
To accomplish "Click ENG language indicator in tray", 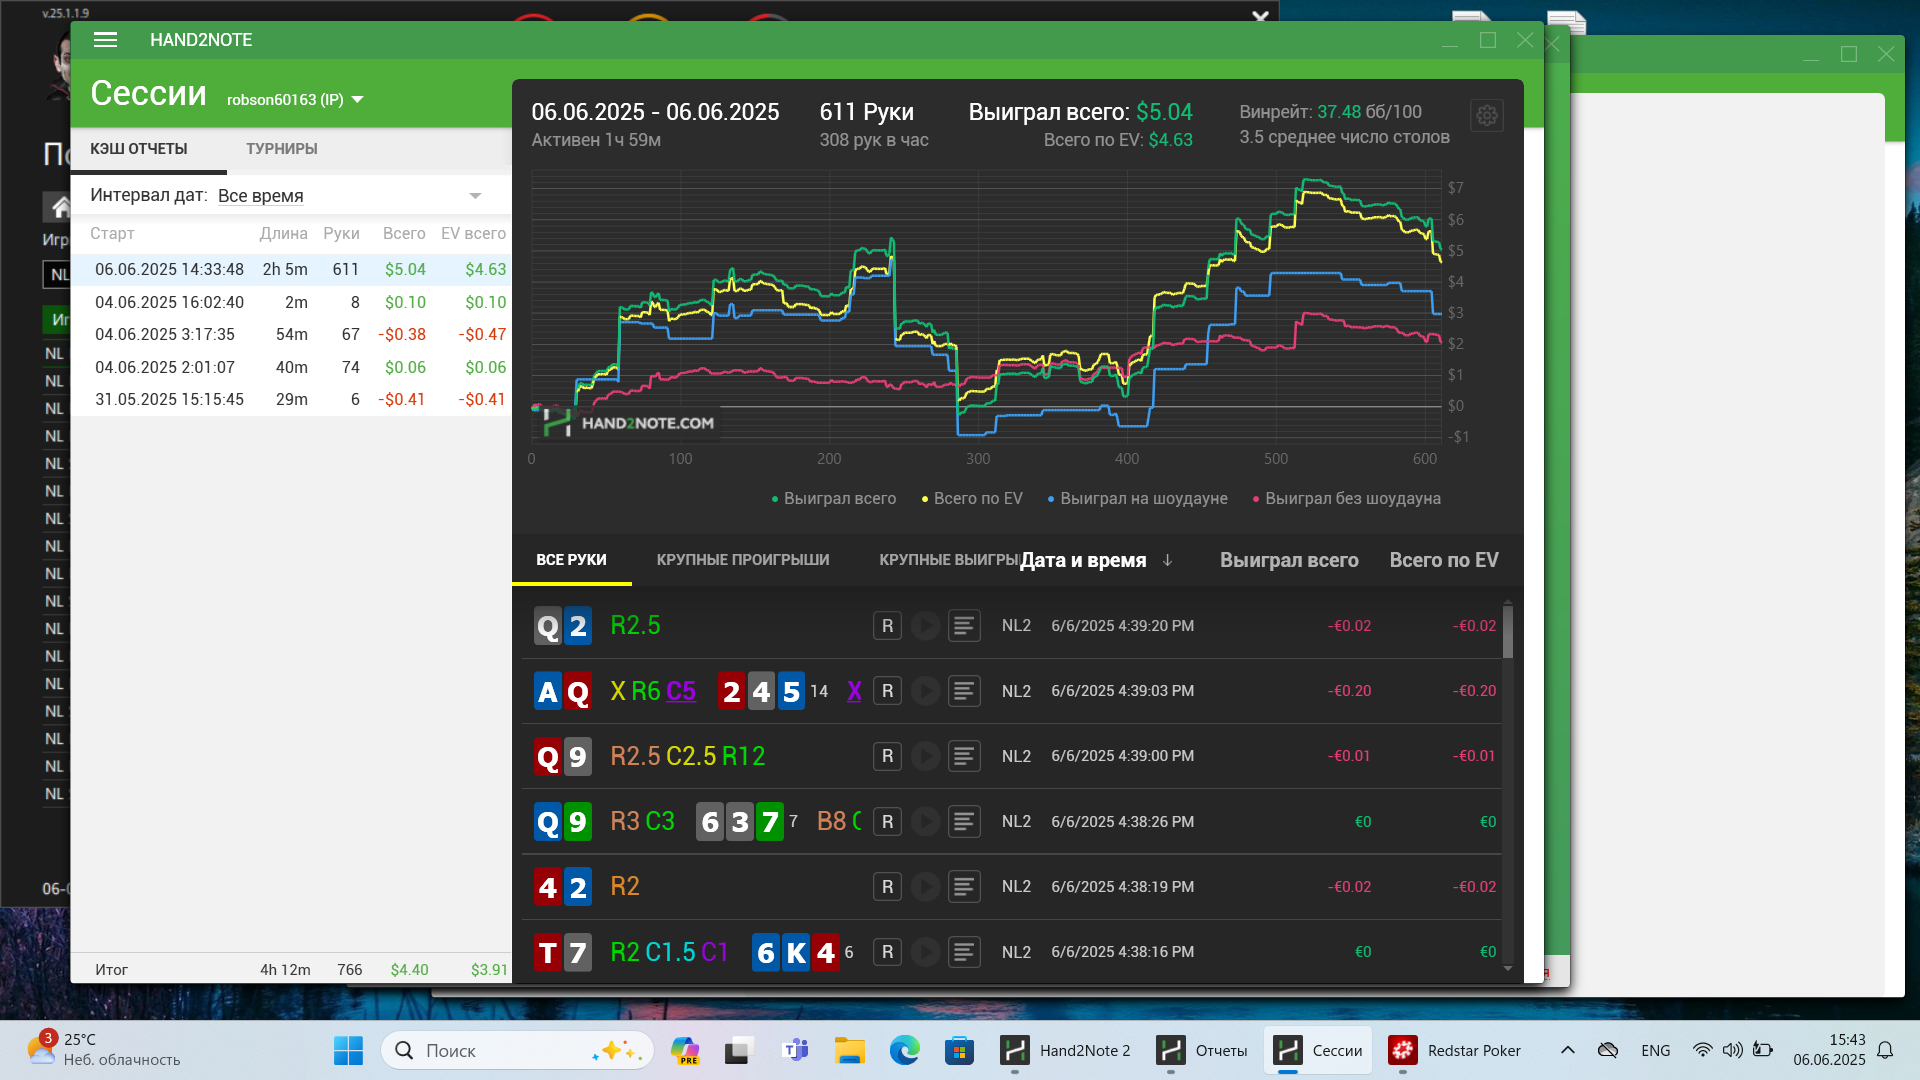I will point(1655,1050).
